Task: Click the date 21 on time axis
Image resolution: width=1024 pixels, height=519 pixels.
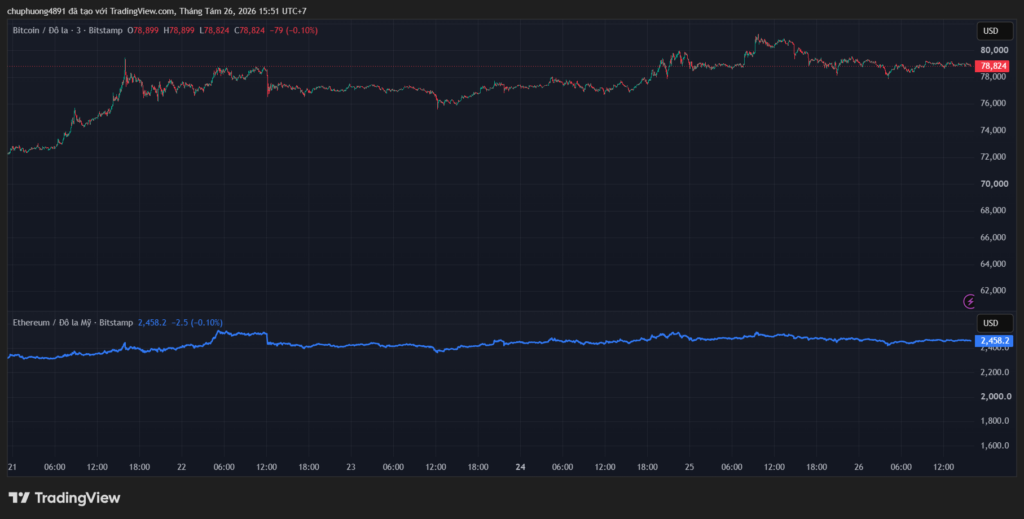Action: [x=12, y=467]
